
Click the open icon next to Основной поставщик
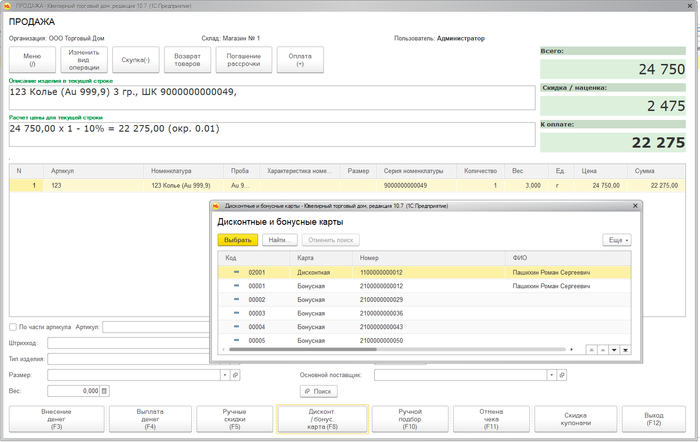coord(561,375)
